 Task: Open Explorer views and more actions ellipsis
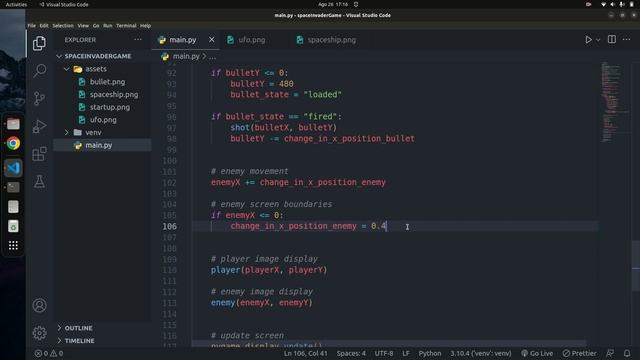click(138, 40)
